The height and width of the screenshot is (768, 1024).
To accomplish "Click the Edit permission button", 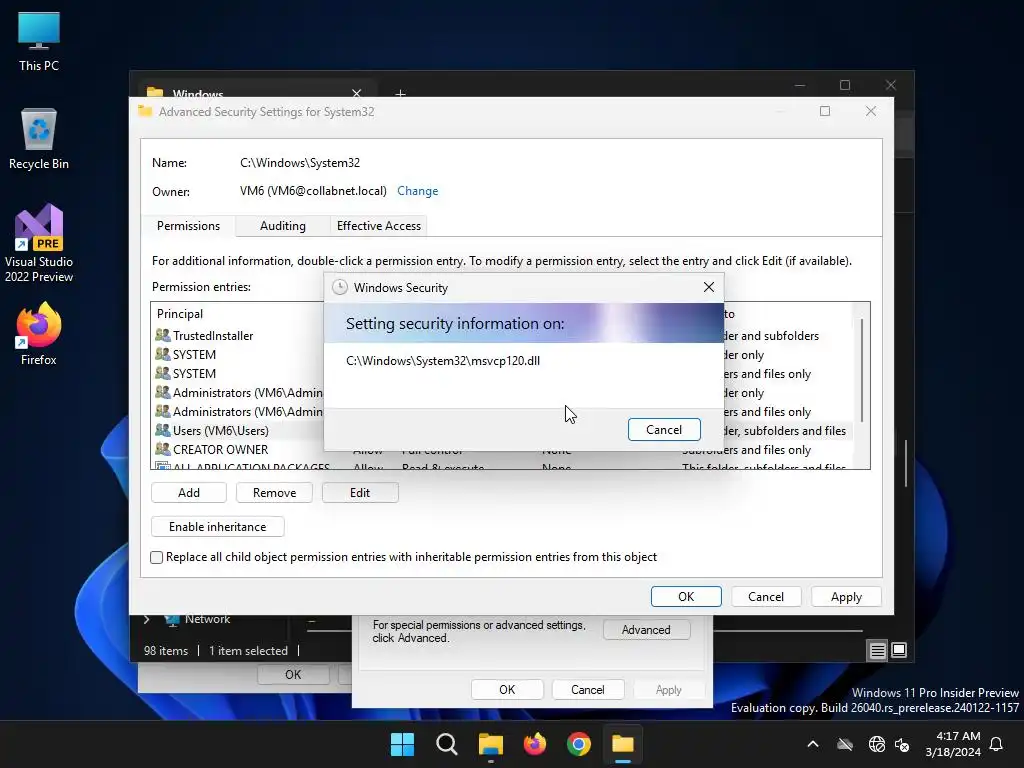I will point(360,493).
